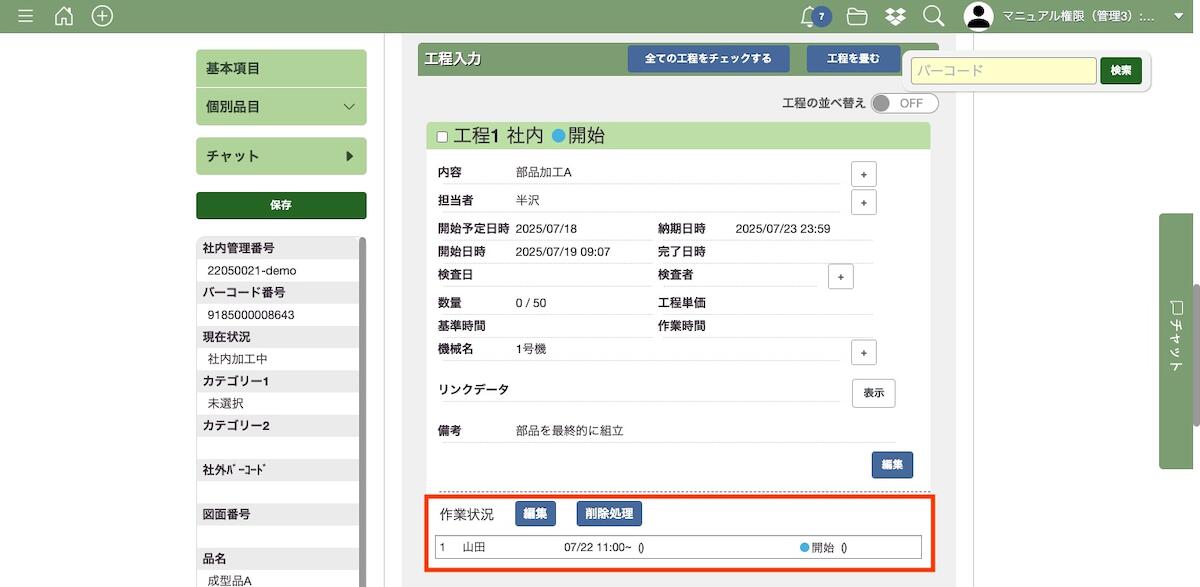Expand the チャット panel arrow
The width and height of the screenshot is (1200, 587).
point(349,156)
